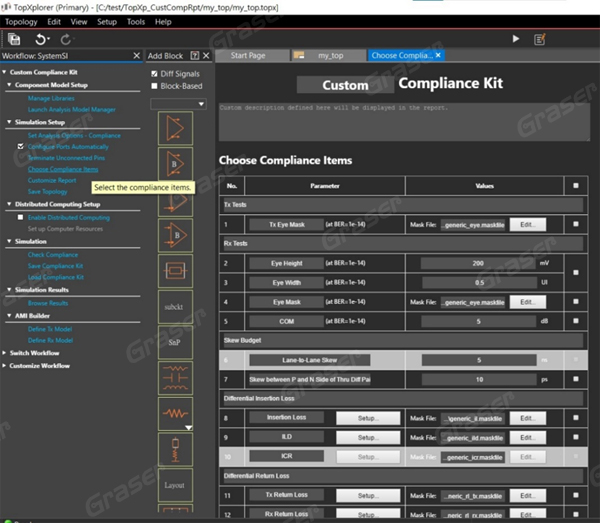Add the subckt block

click(x=175, y=307)
